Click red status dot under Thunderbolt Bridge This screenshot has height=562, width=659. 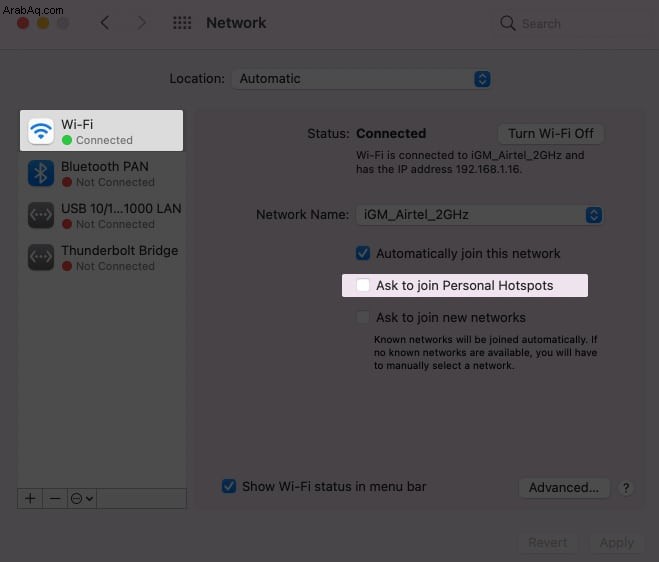point(67,266)
